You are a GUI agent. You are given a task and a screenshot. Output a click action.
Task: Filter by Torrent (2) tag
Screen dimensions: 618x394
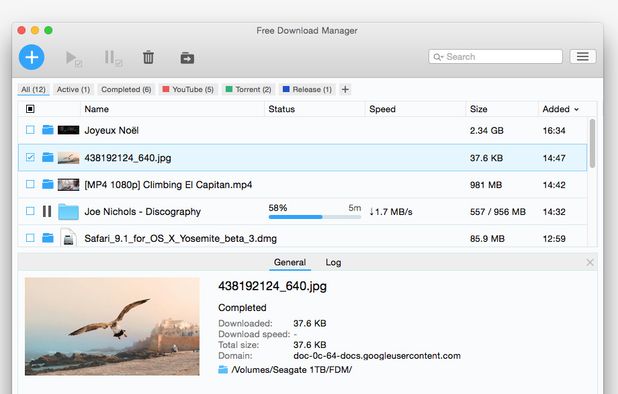(x=248, y=89)
